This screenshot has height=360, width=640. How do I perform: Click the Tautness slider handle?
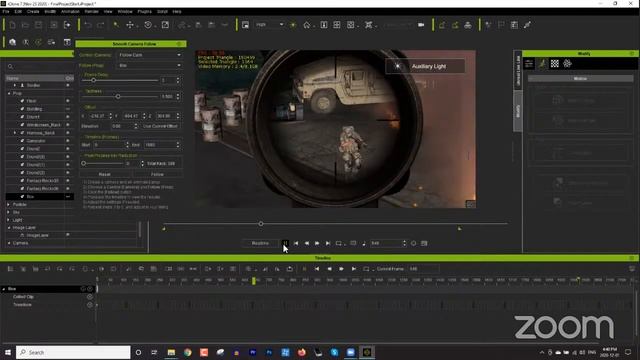[x=118, y=97]
